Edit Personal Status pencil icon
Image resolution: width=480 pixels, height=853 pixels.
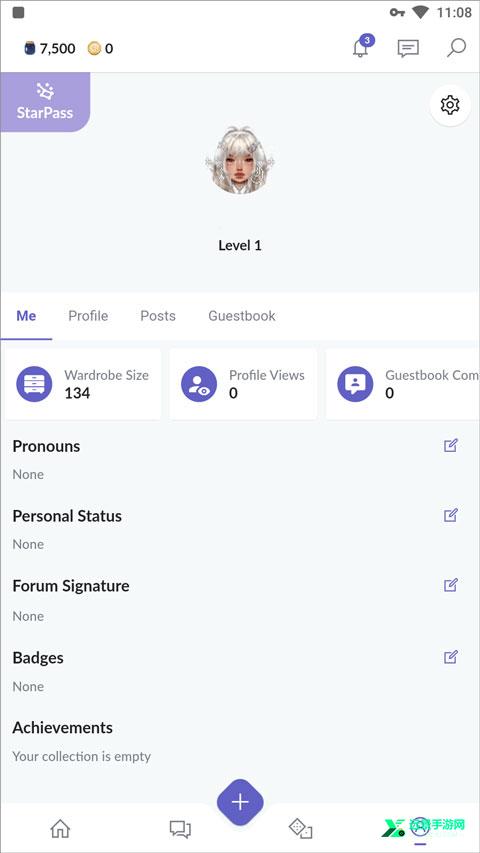click(451, 515)
